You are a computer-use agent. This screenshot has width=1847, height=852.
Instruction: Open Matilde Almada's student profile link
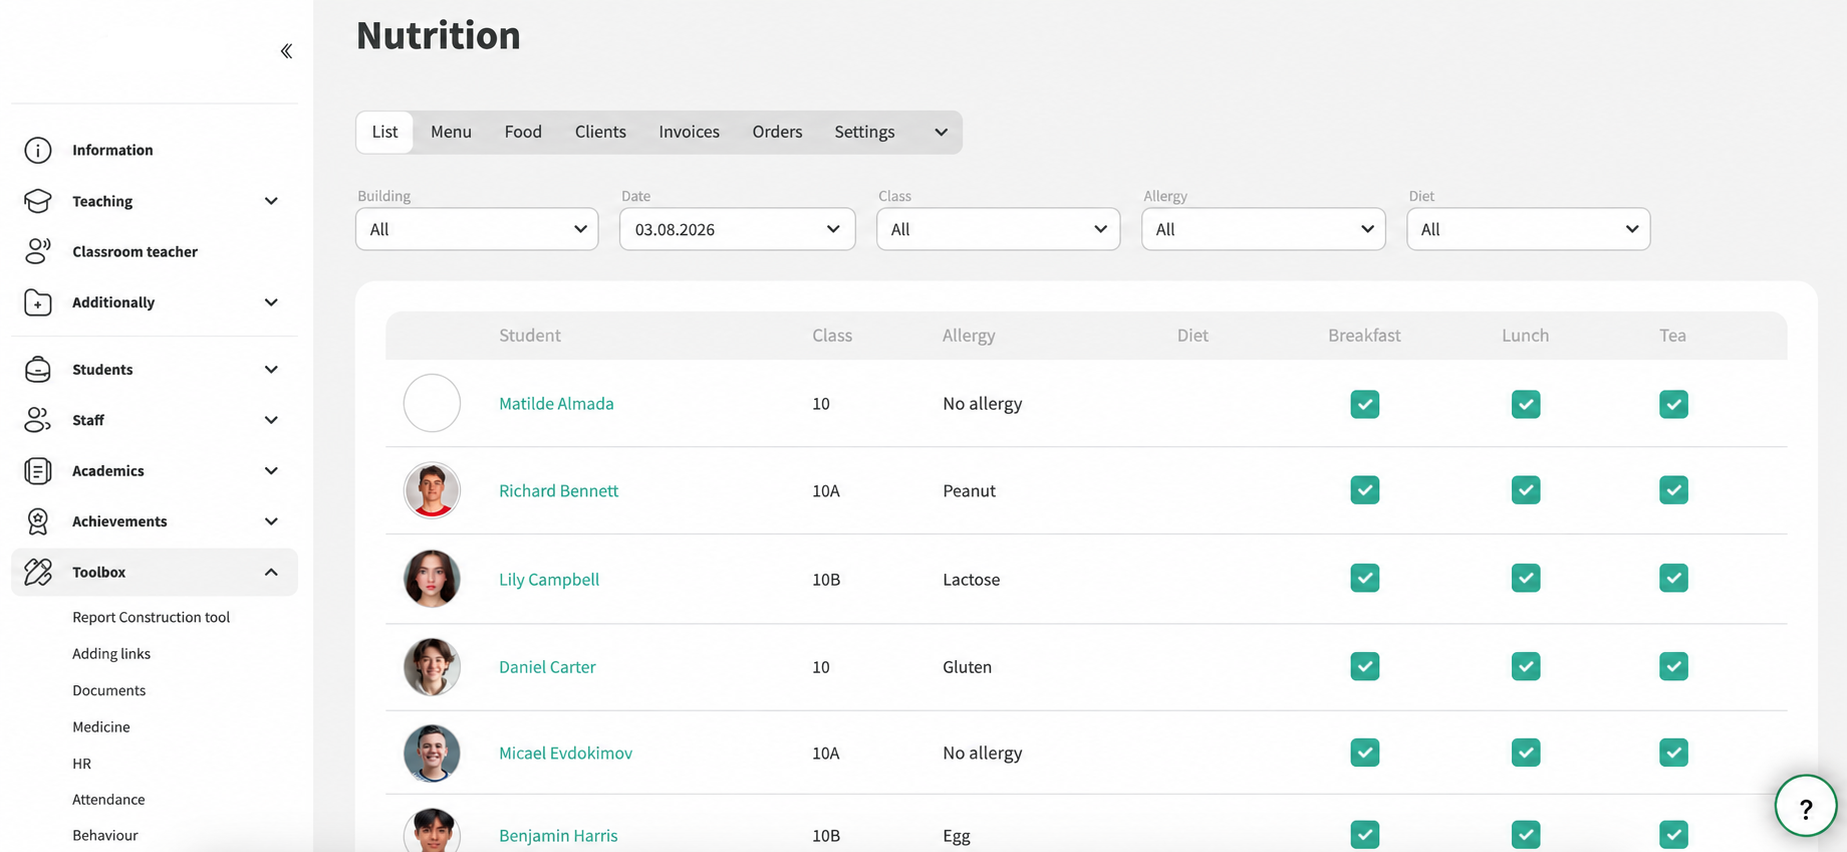[x=556, y=403]
